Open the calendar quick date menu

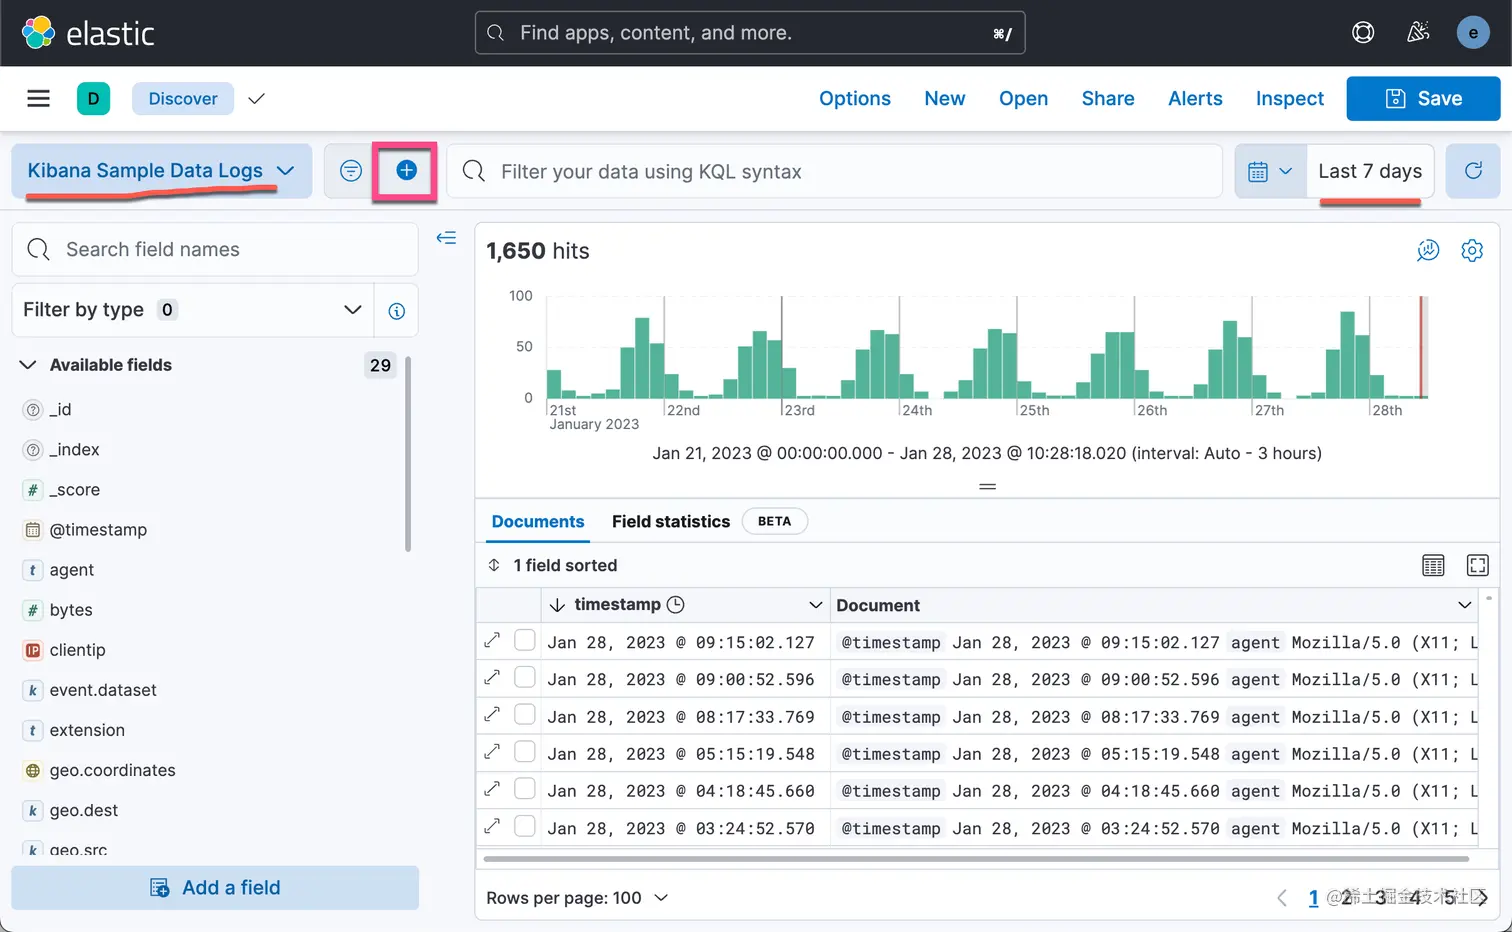pyautogui.click(x=1270, y=171)
